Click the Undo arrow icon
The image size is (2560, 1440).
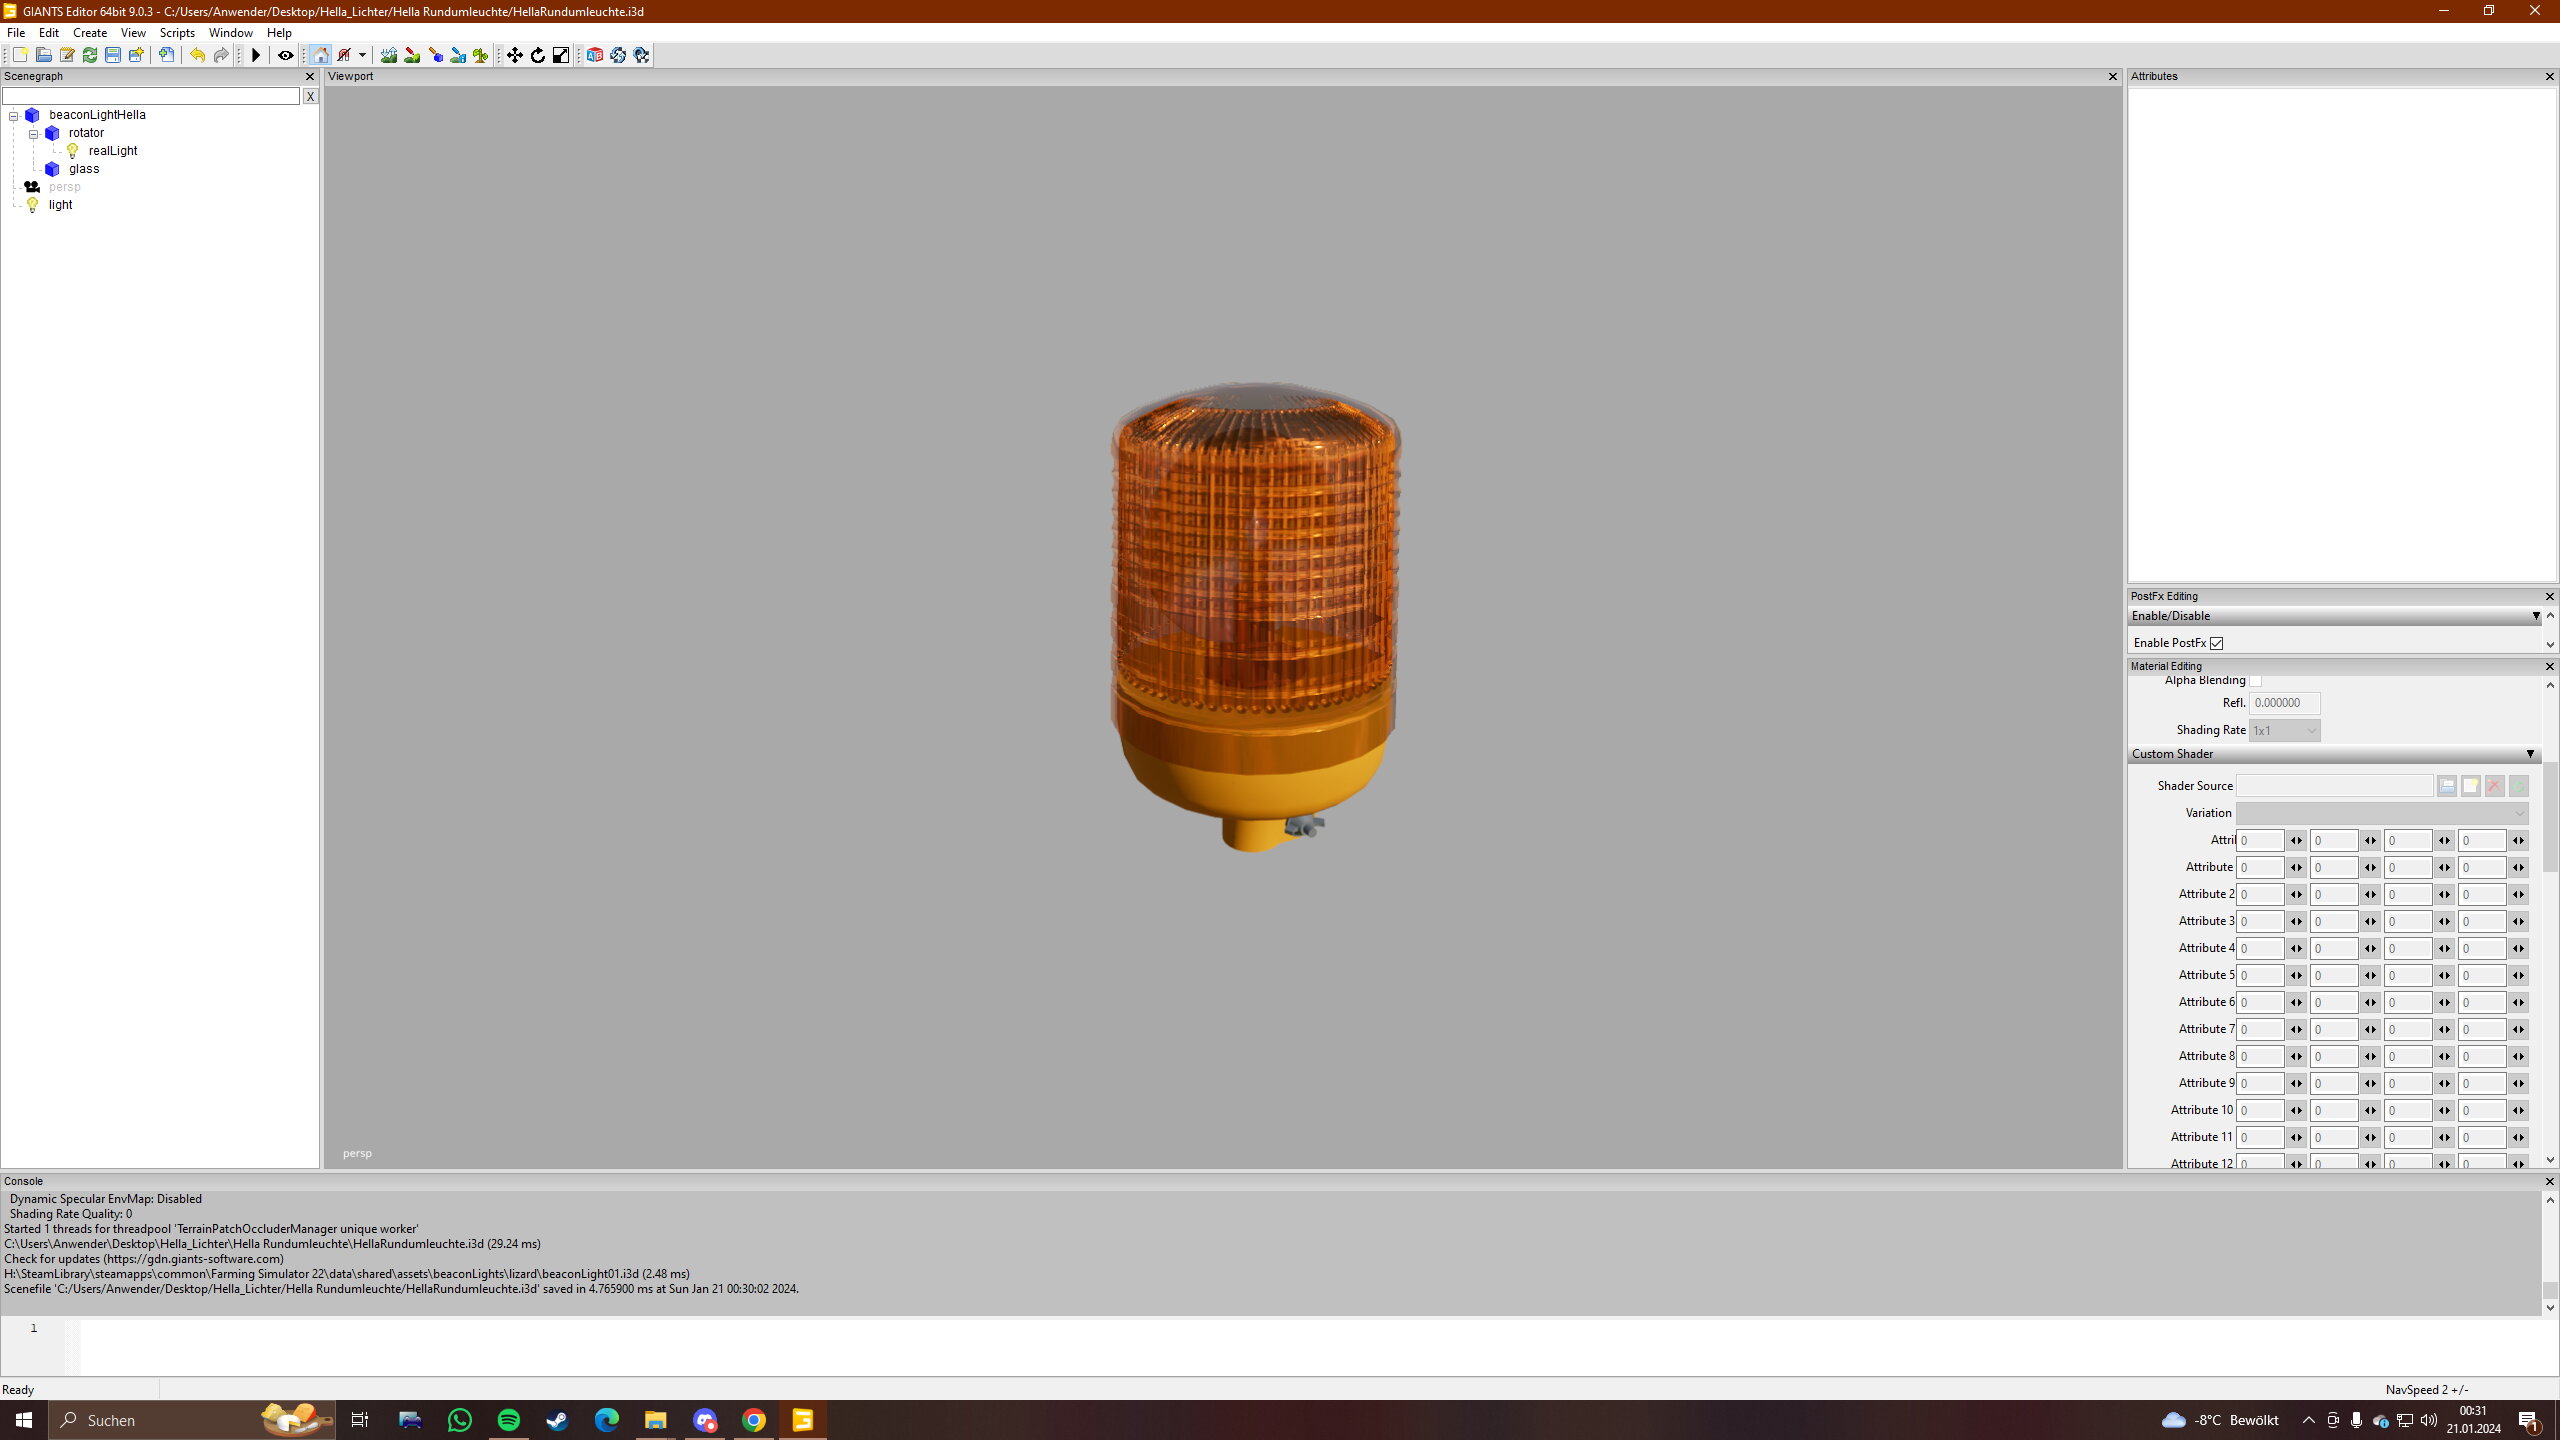click(x=198, y=55)
